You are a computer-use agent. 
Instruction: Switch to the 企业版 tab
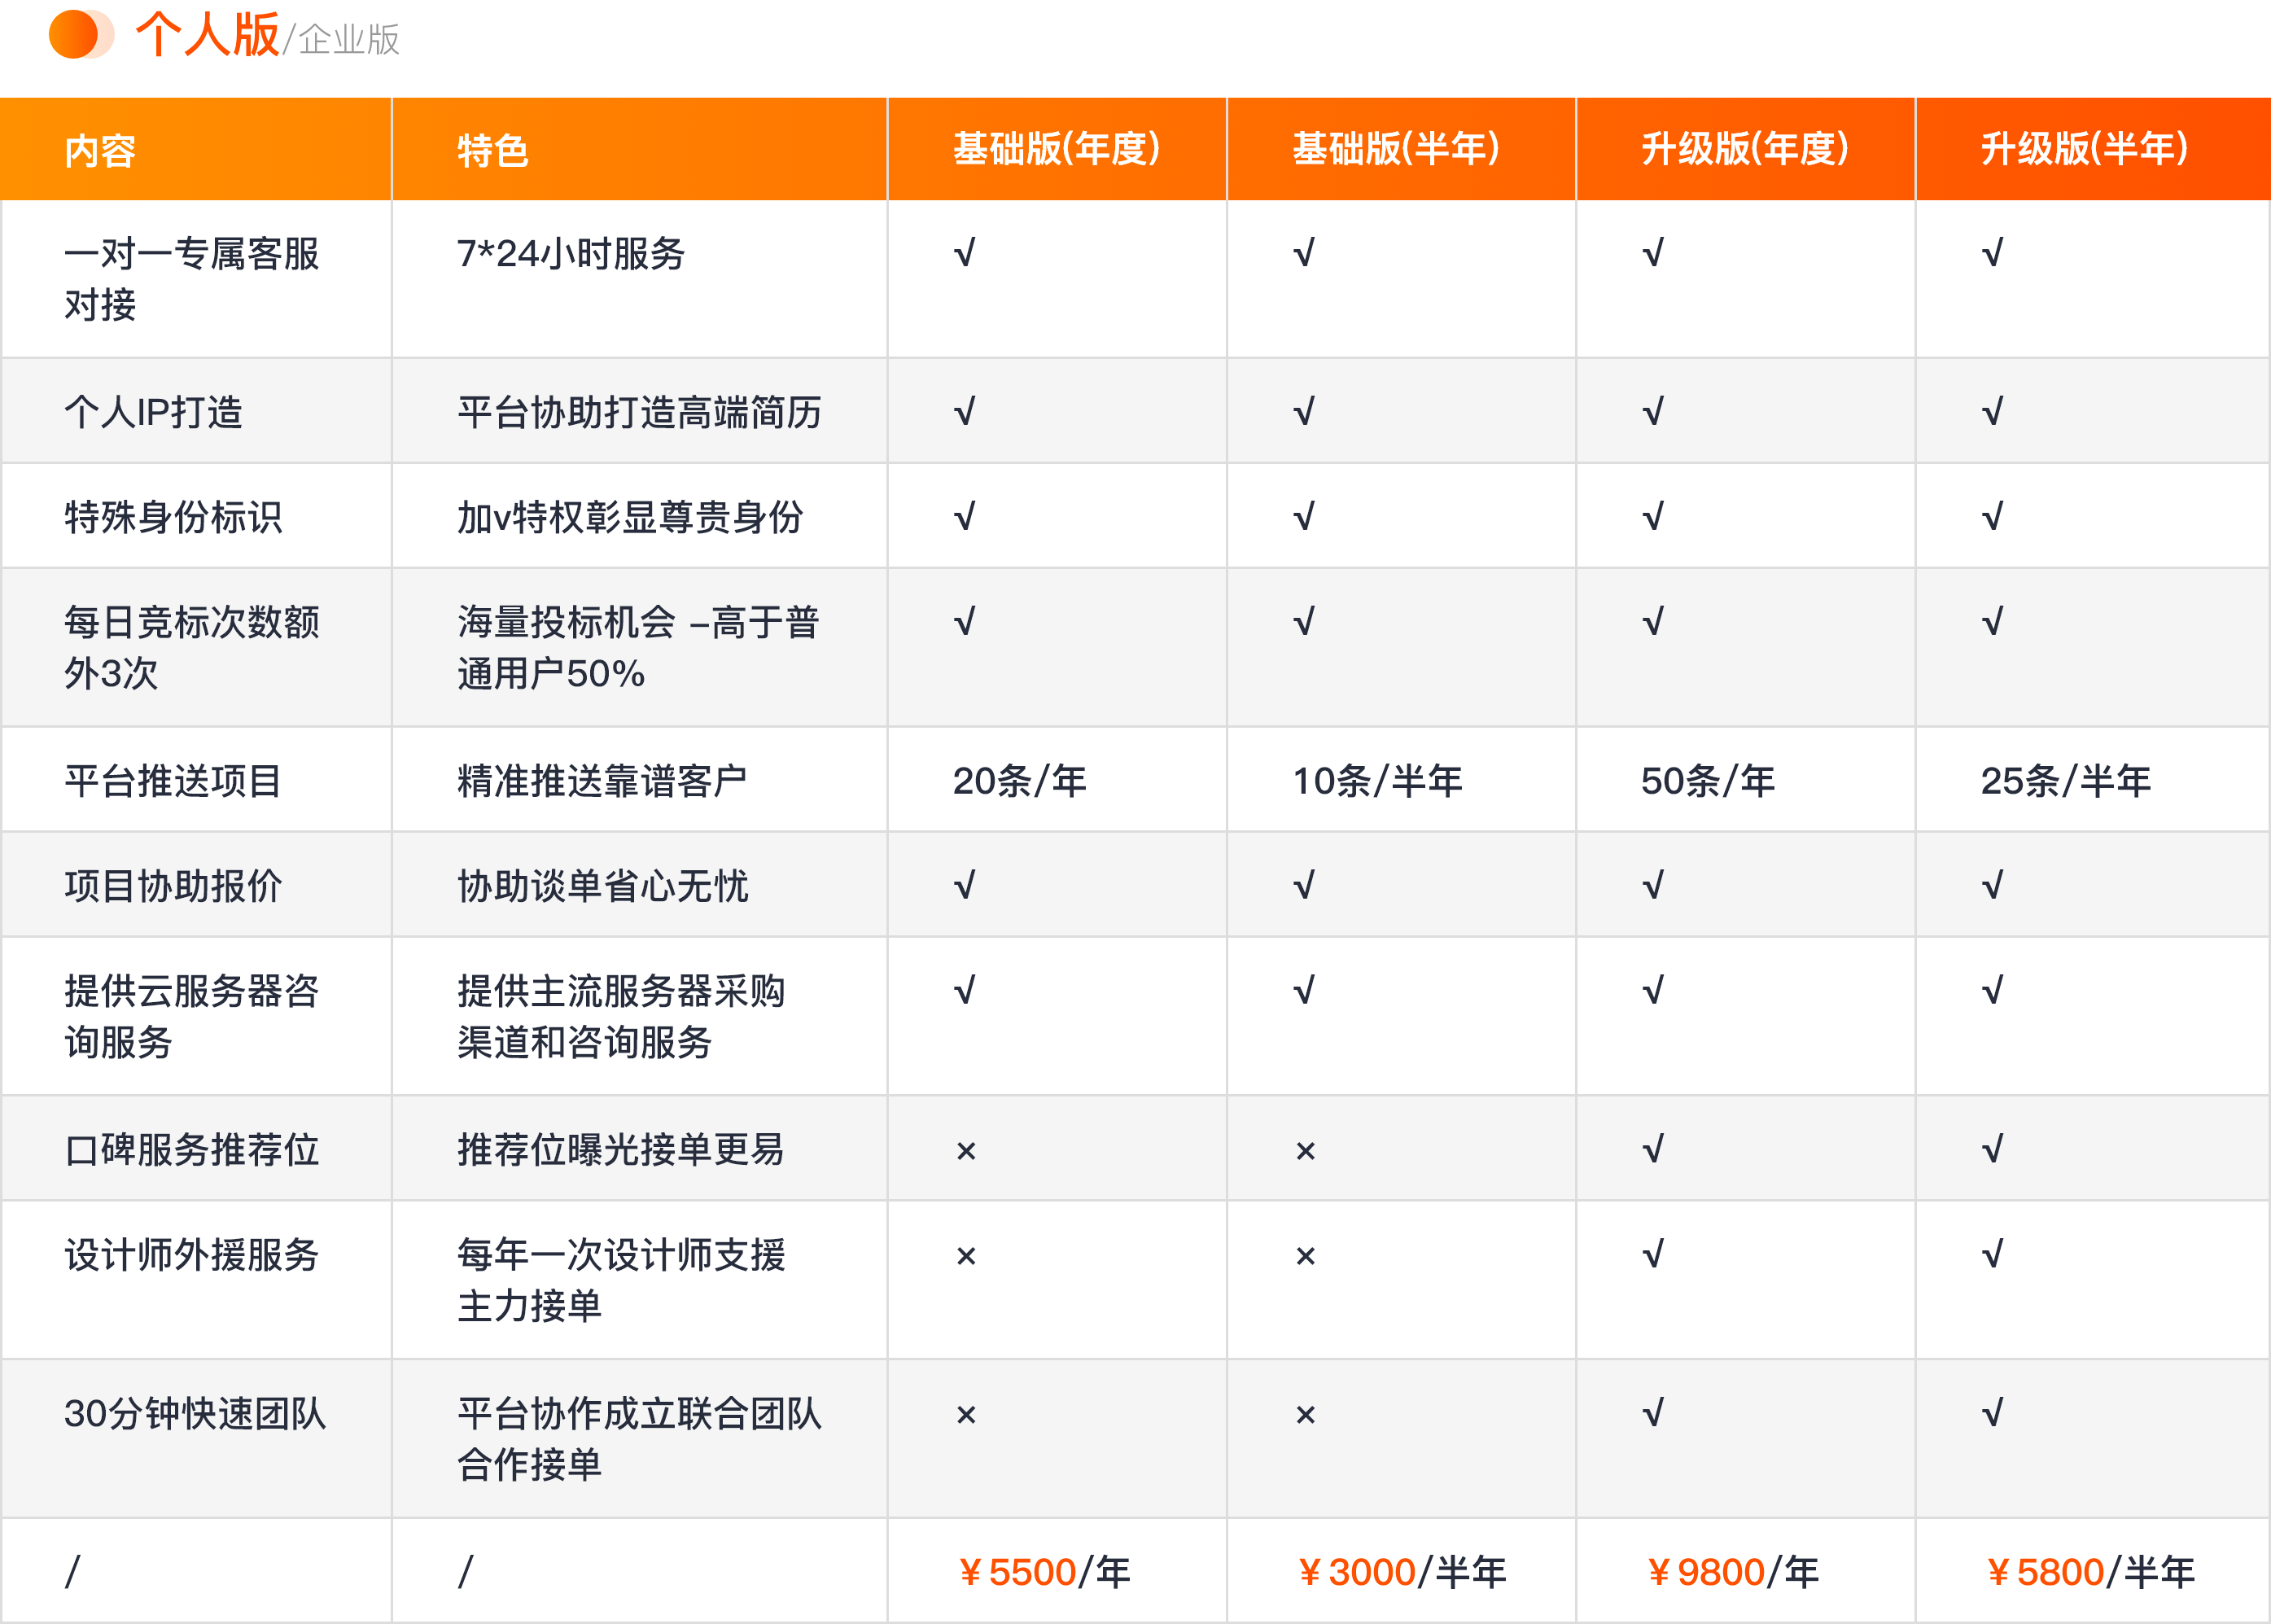349,39
